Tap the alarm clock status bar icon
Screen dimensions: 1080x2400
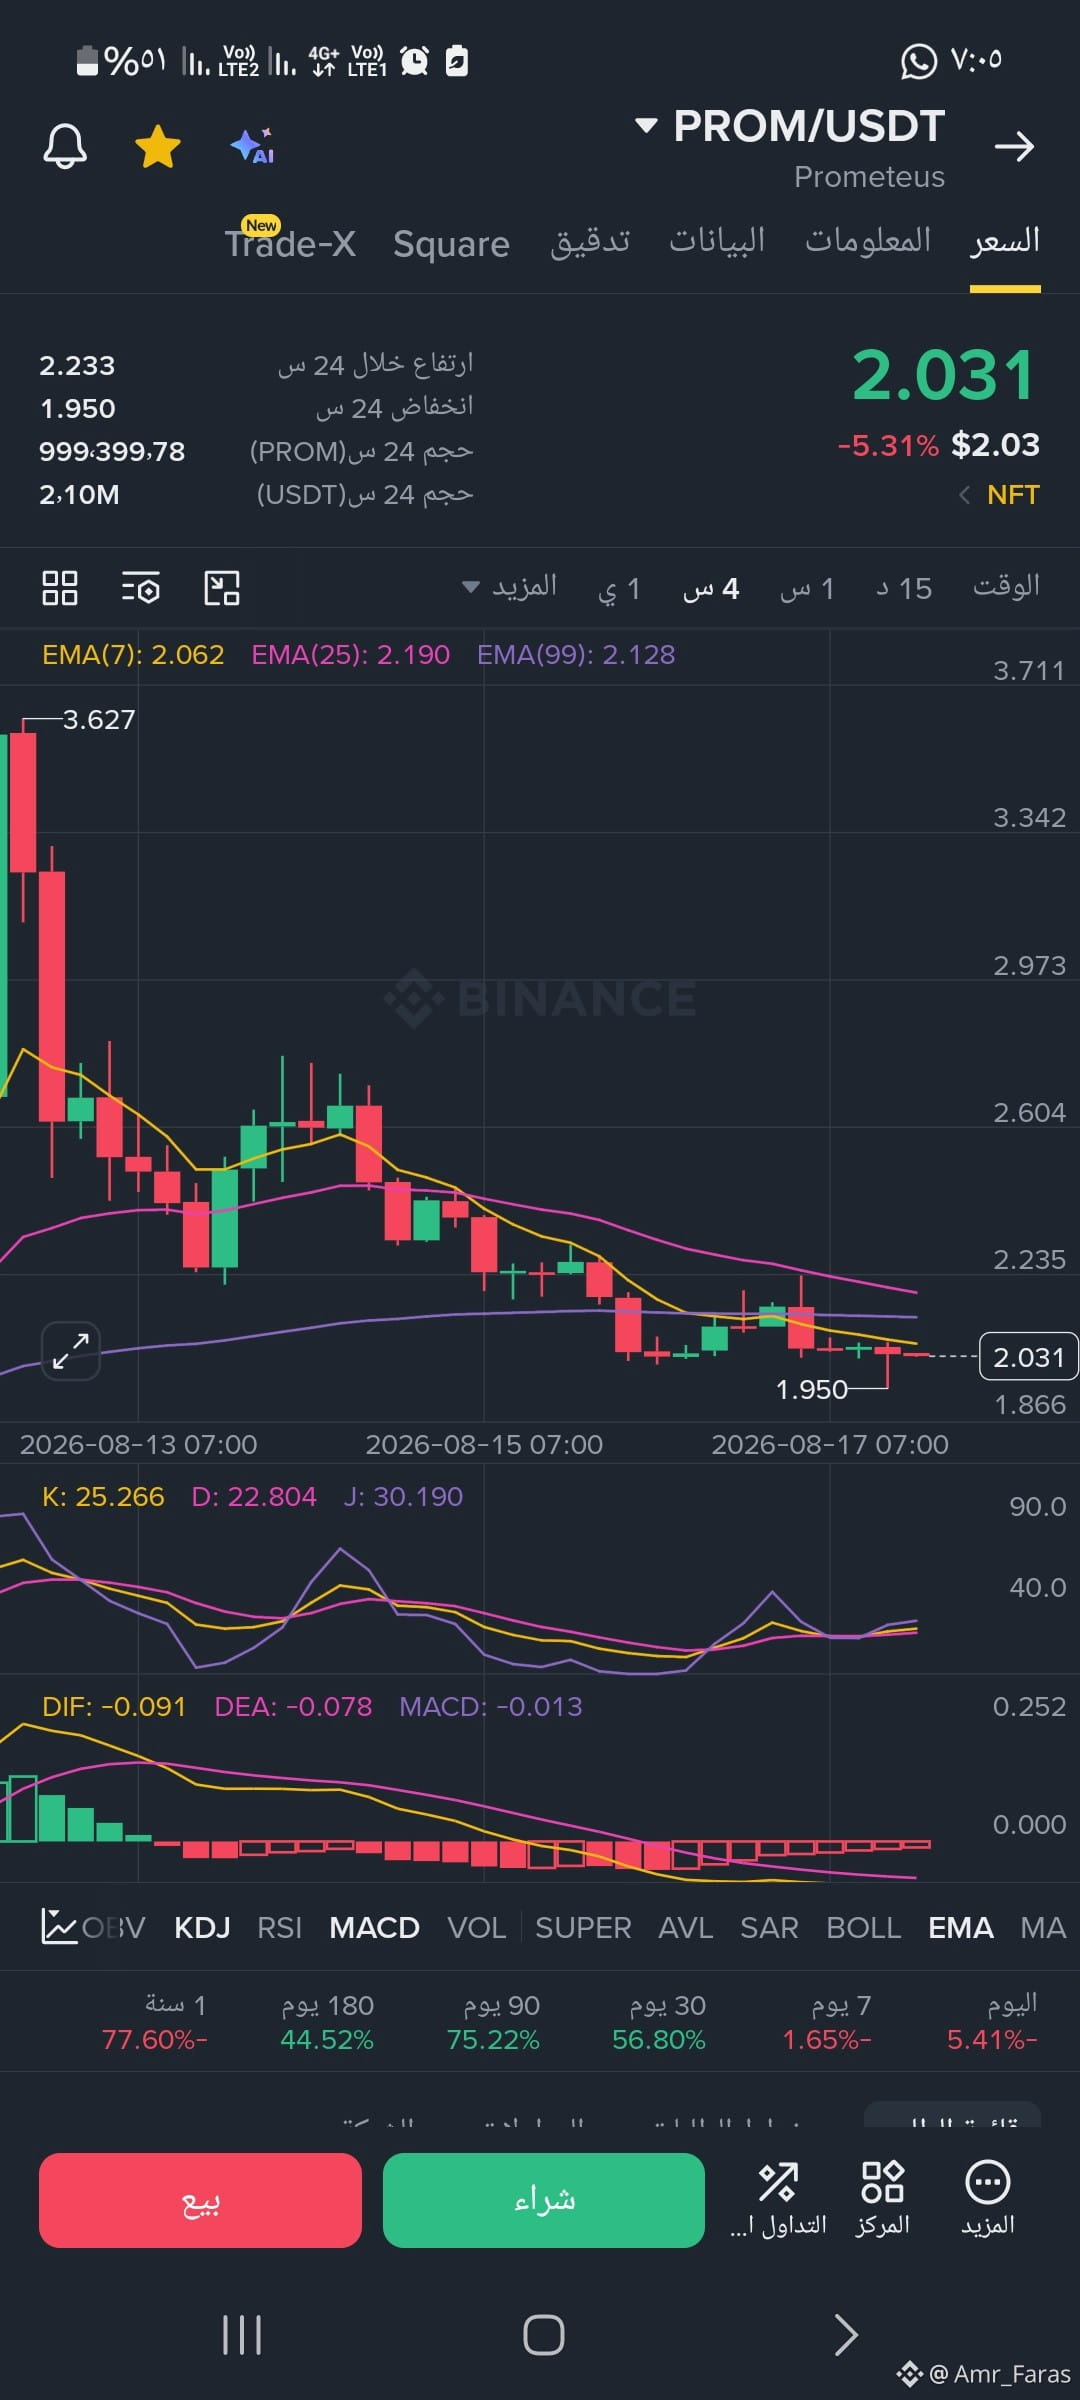tap(414, 61)
